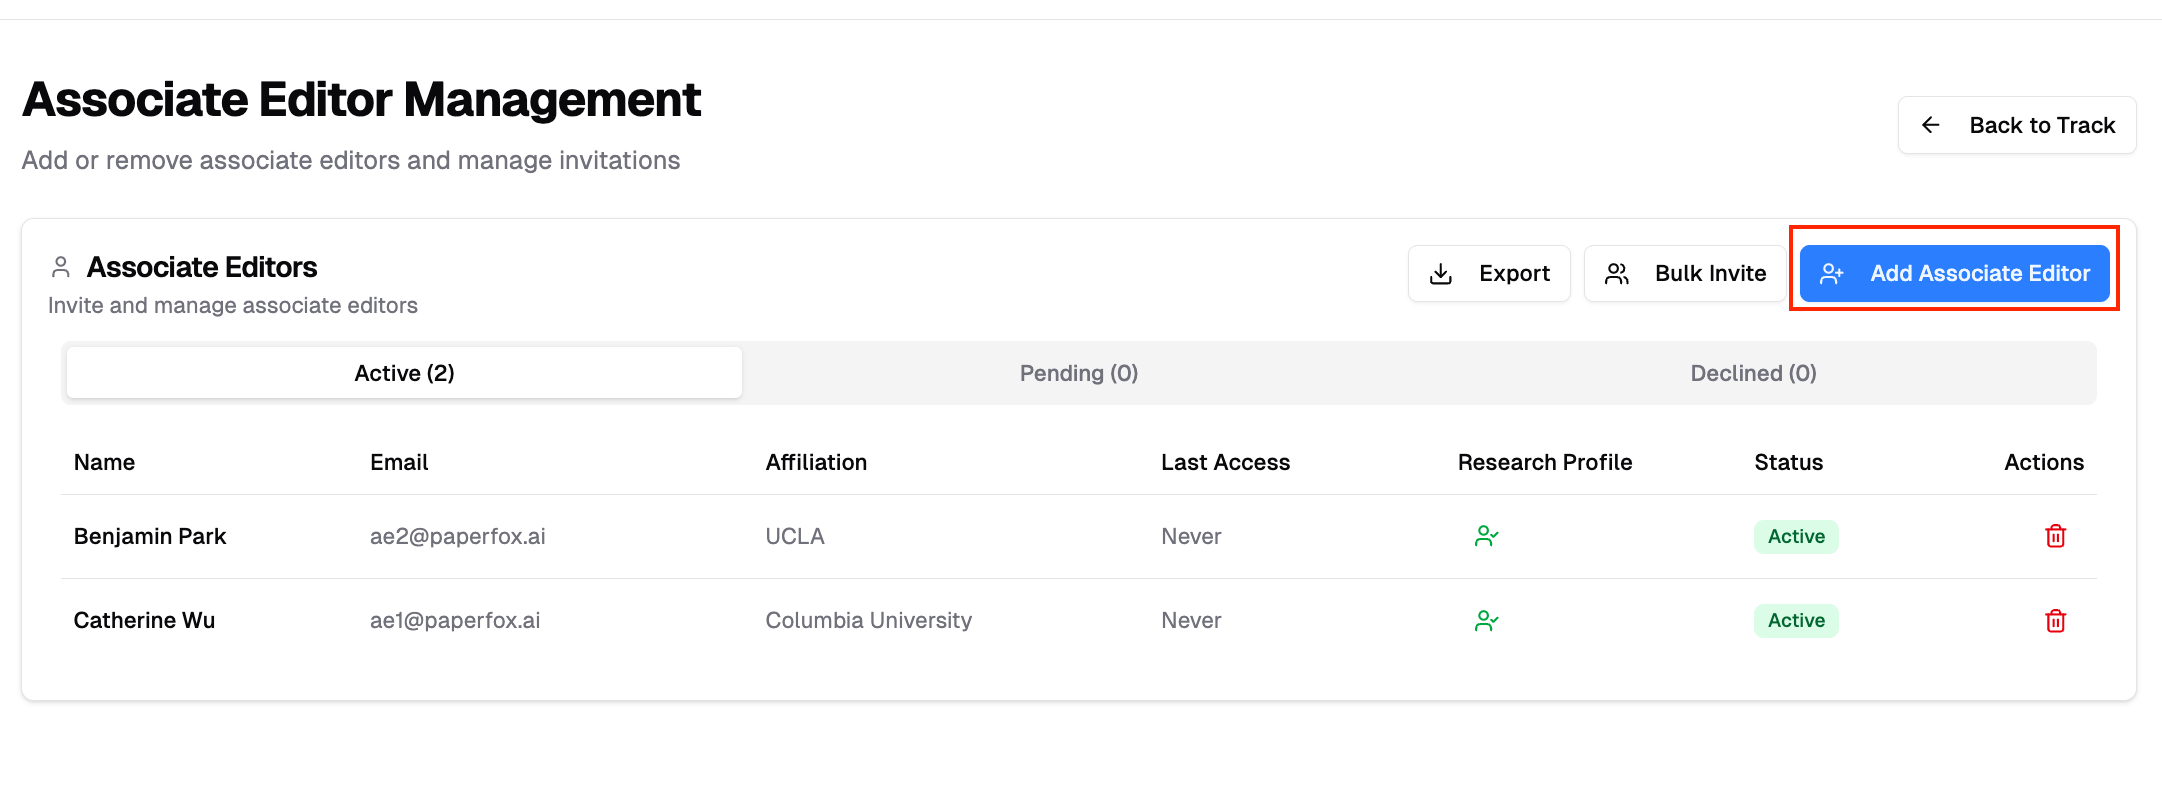Screen dimensions: 2162x790
Task: Switch to the Pending (0) tab
Action: click(1078, 373)
